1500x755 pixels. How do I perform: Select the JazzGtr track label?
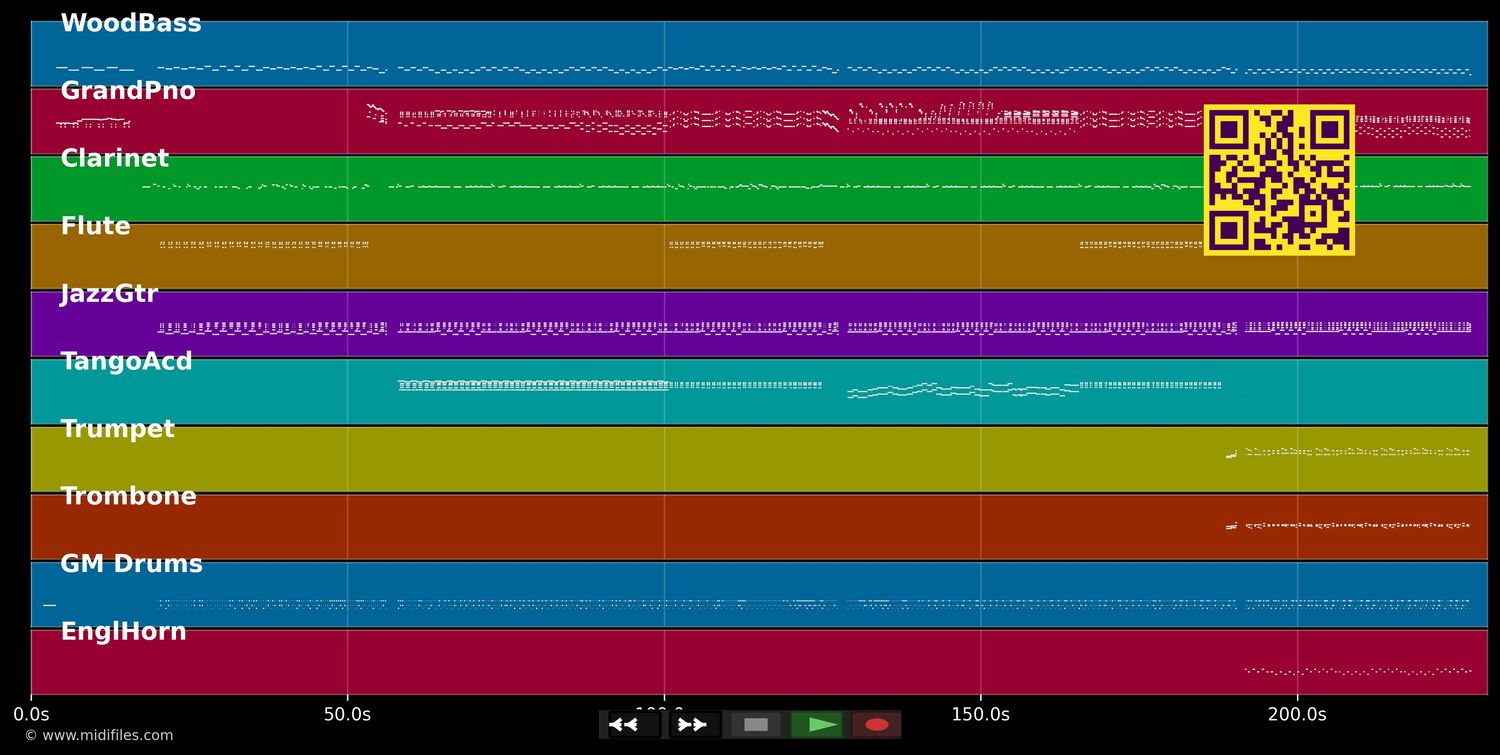[x=109, y=294]
